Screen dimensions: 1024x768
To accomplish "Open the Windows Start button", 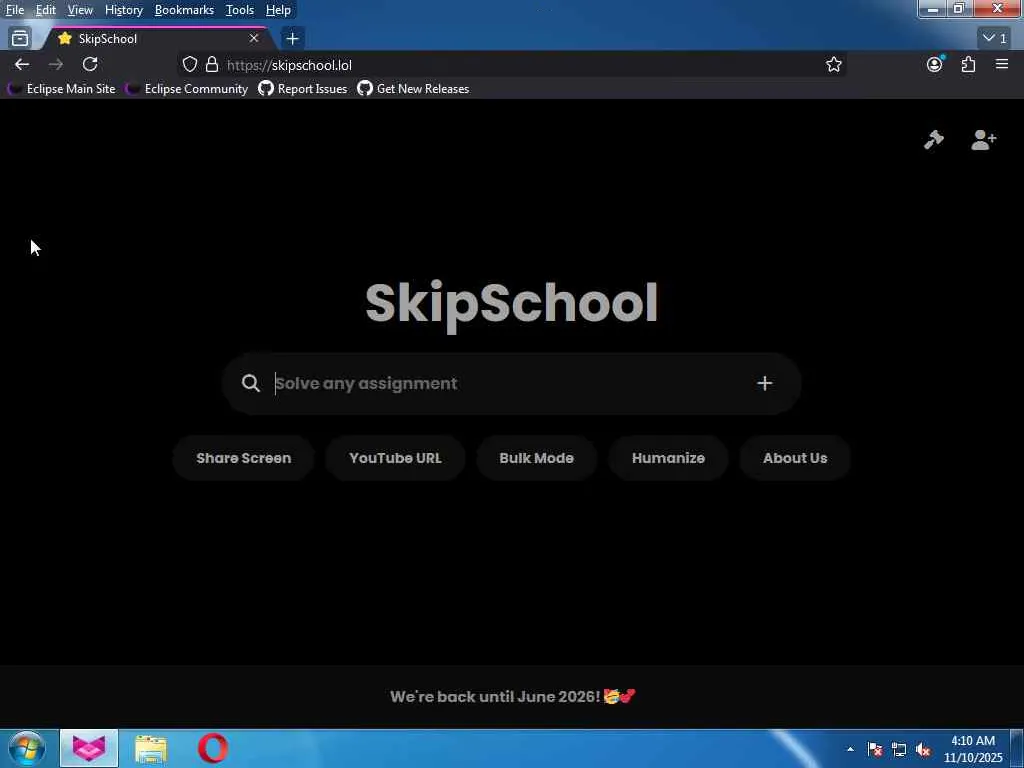I will click(x=27, y=748).
